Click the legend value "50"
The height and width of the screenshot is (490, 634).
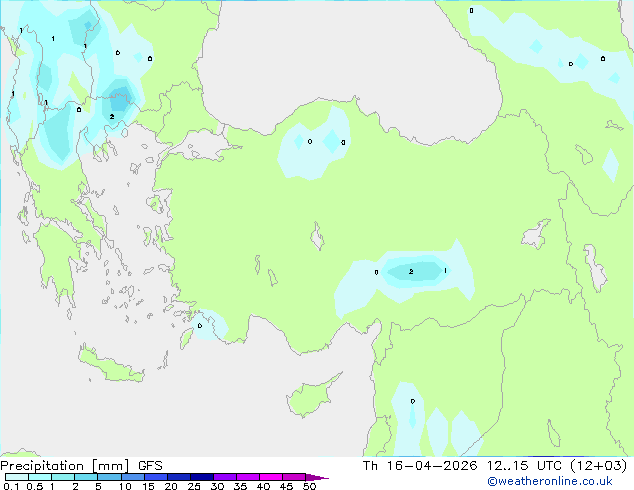pos(309,486)
